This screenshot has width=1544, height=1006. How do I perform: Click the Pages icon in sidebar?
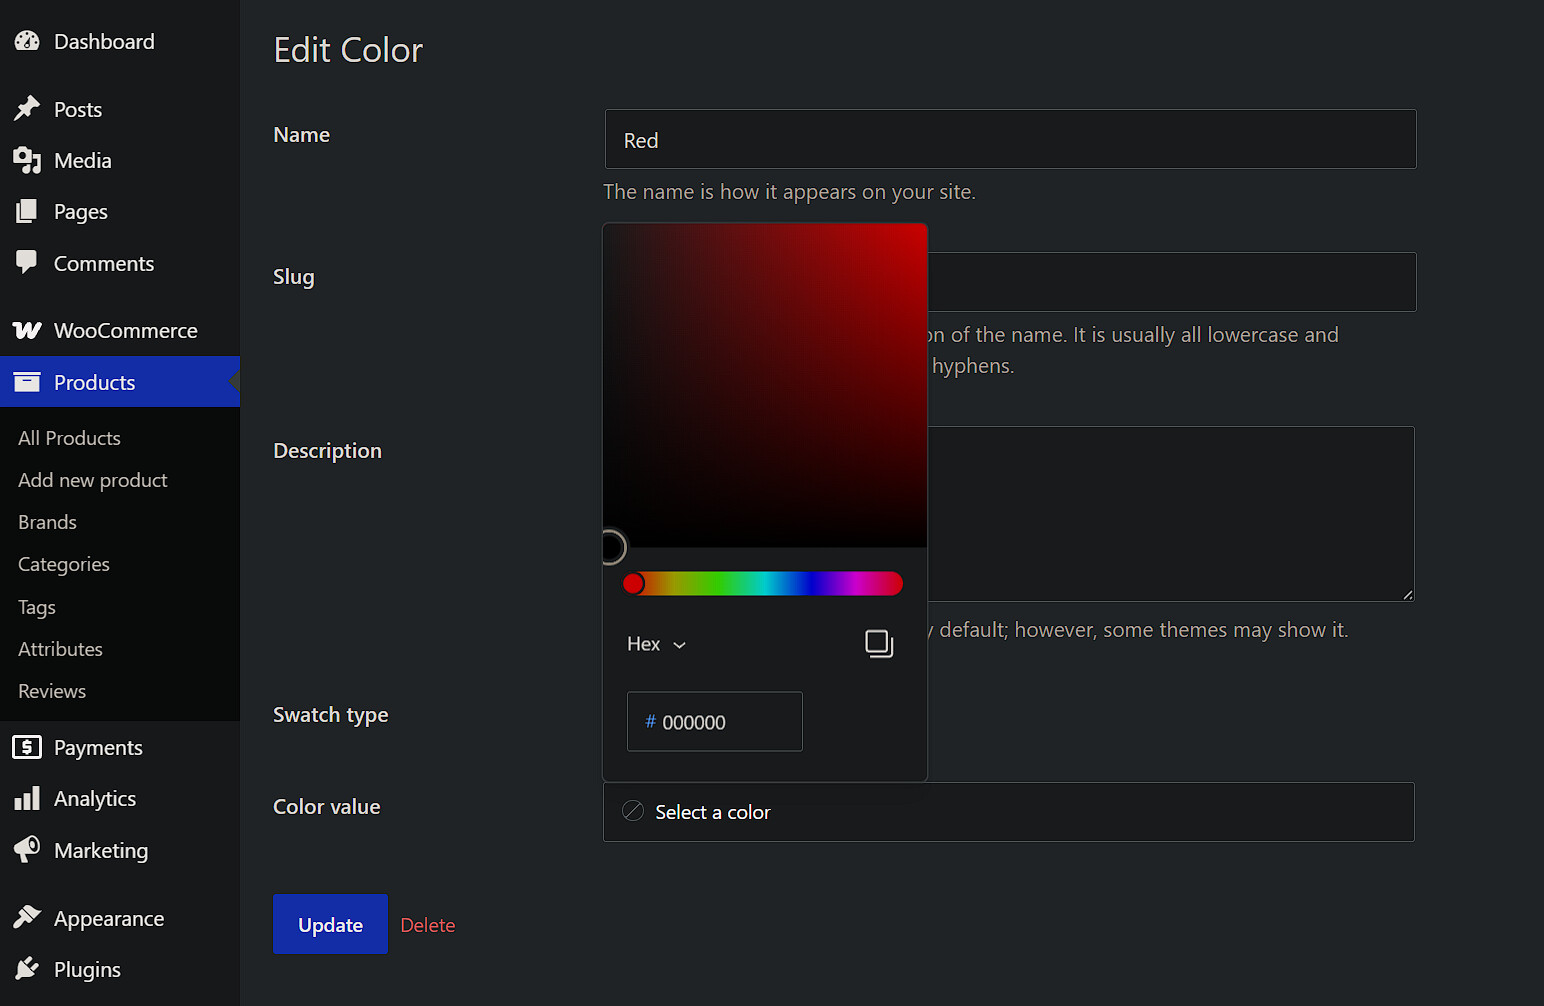tap(27, 211)
